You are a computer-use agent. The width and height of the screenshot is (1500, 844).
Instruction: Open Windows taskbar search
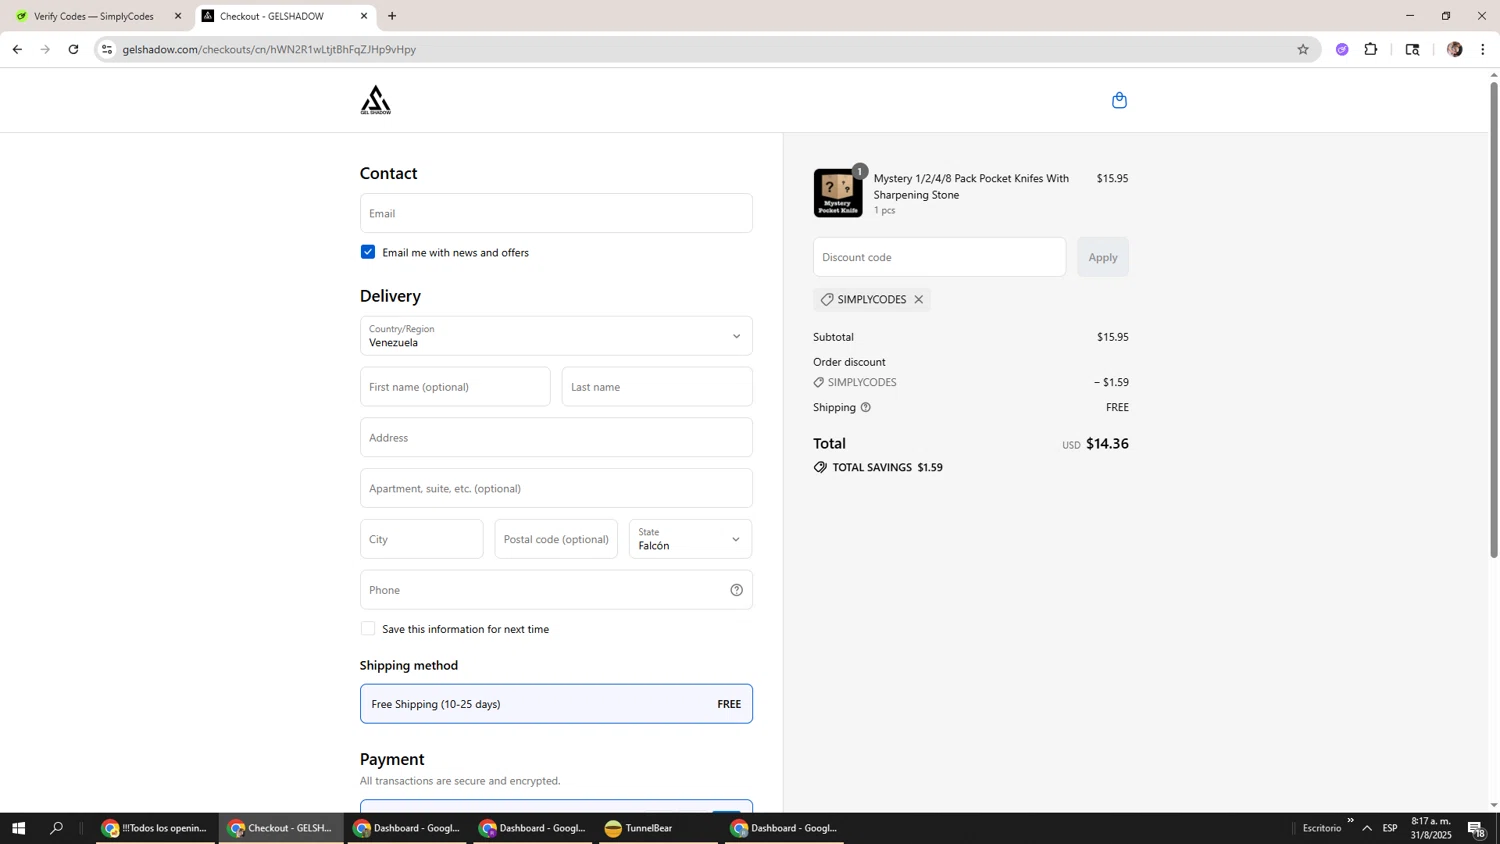click(x=57, y=828)
